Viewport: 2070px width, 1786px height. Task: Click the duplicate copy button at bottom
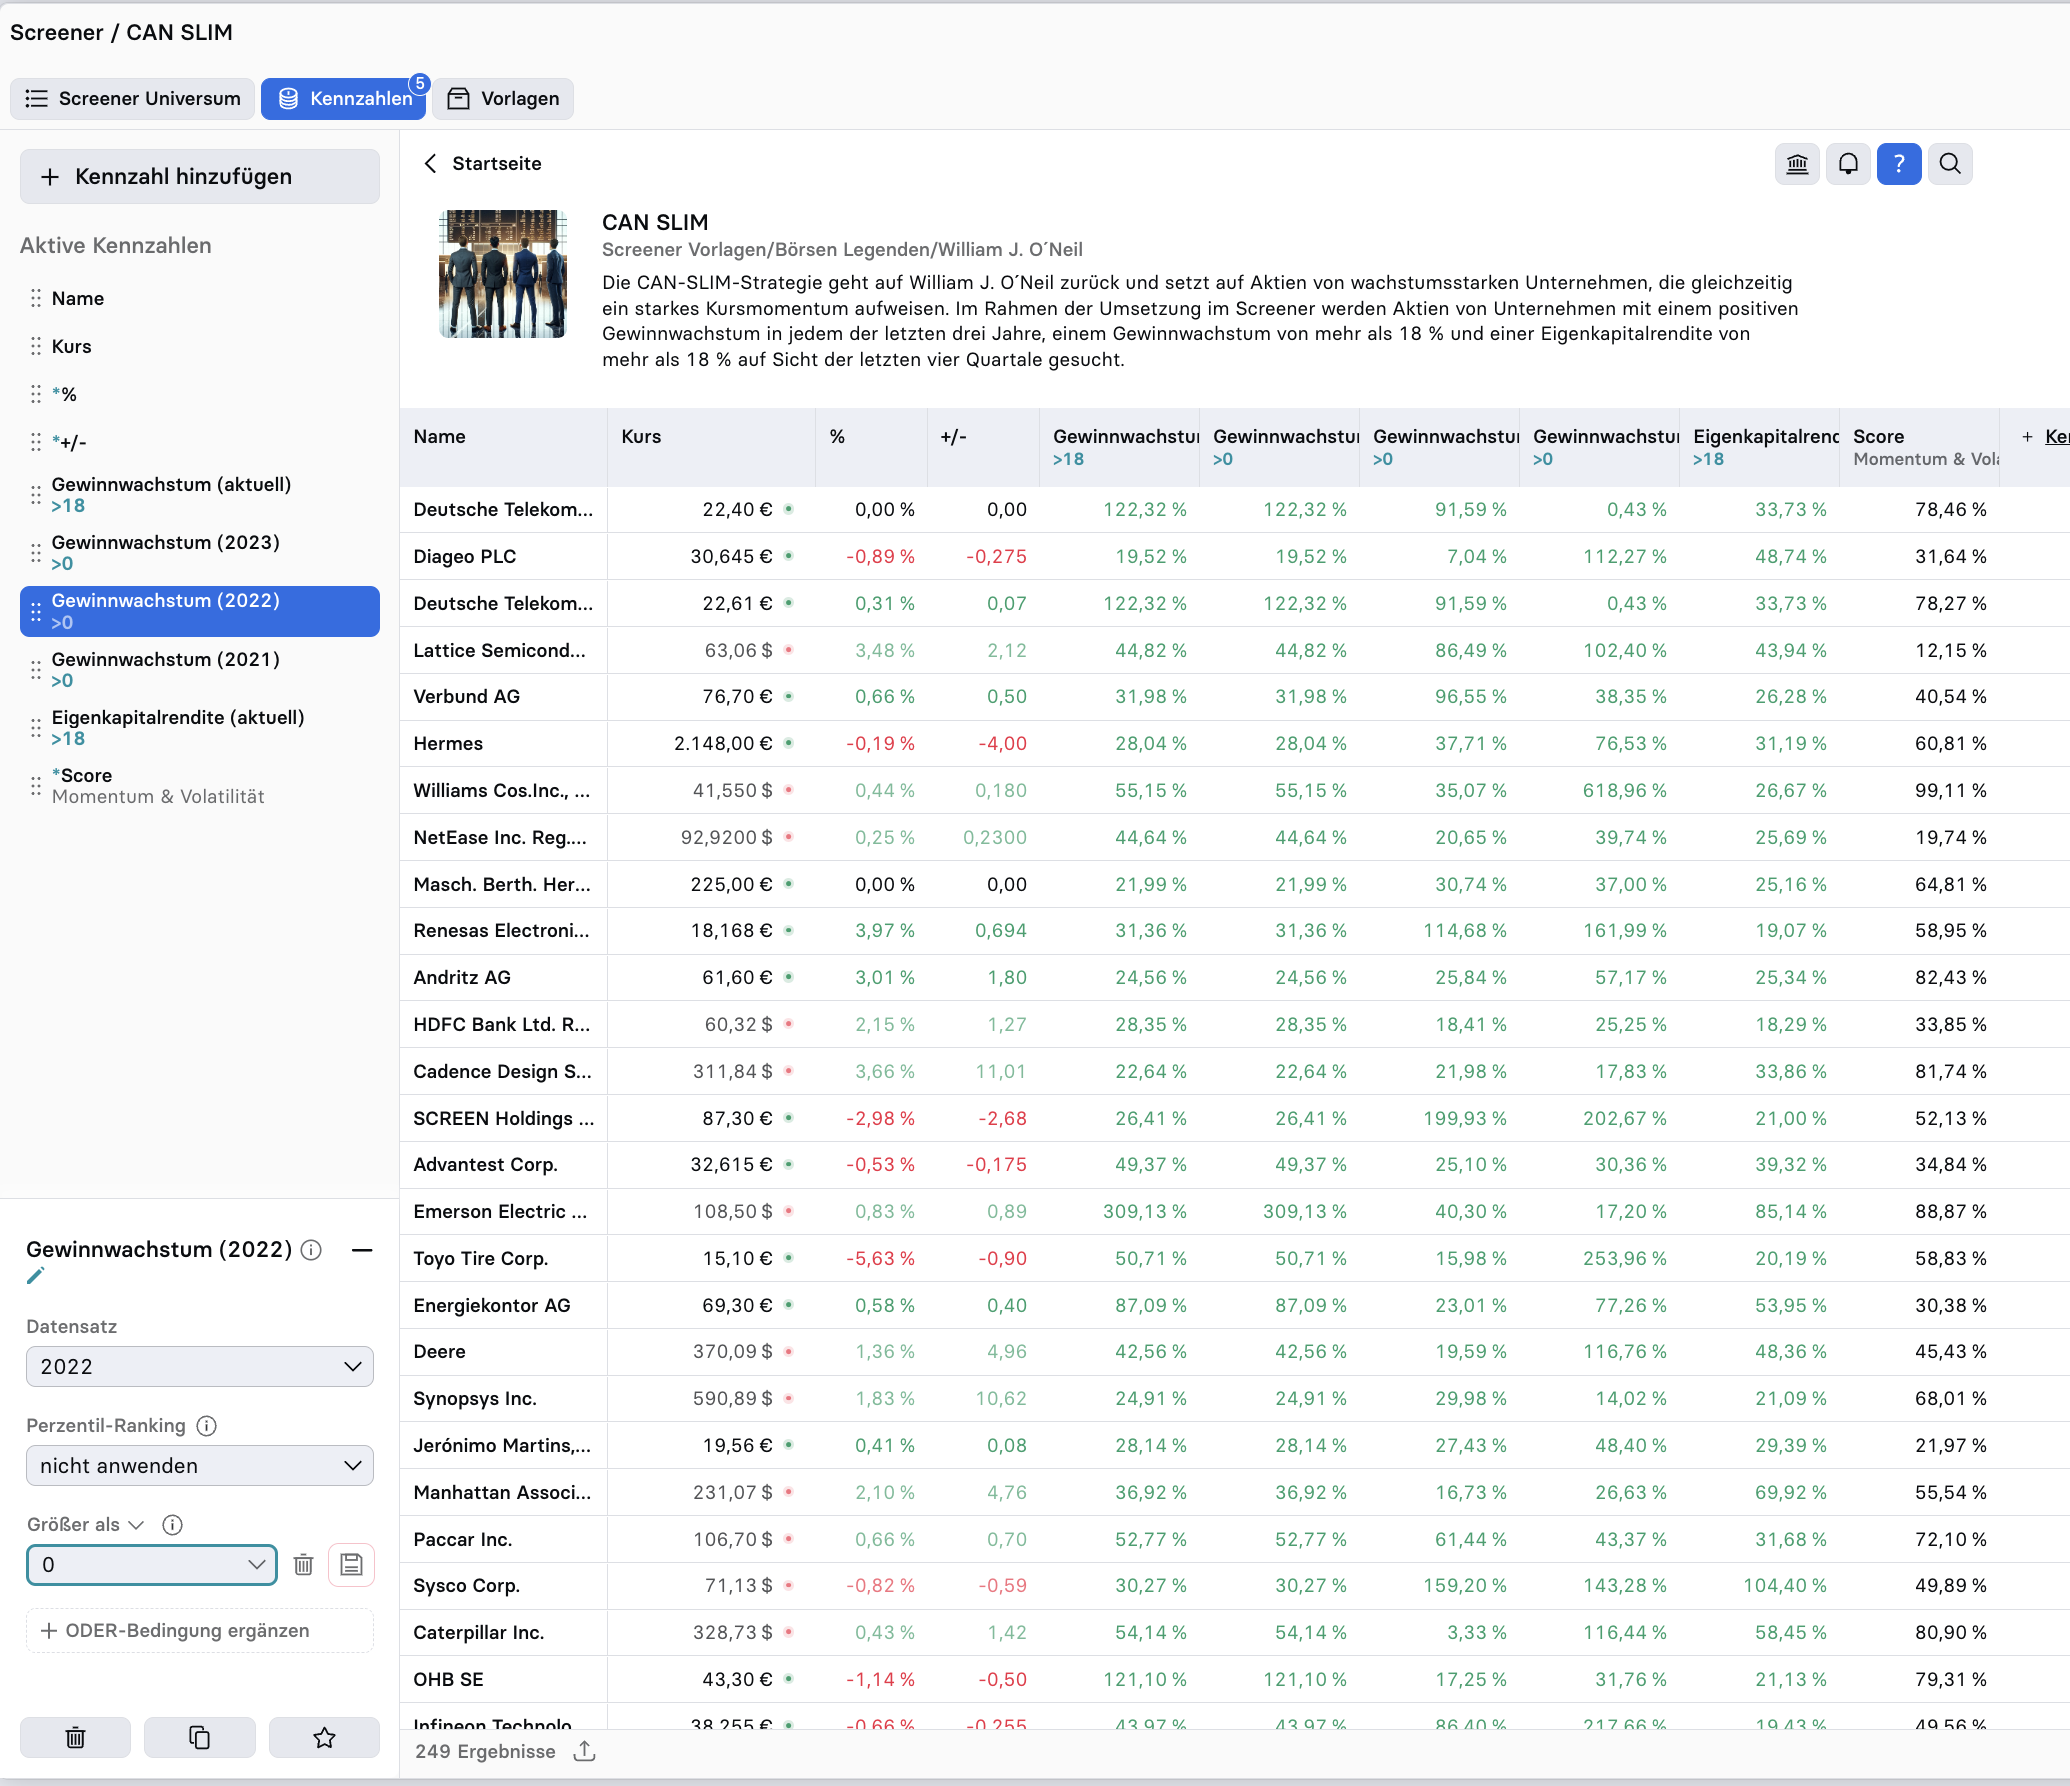pyautogui.click(x=199, y=1738)
